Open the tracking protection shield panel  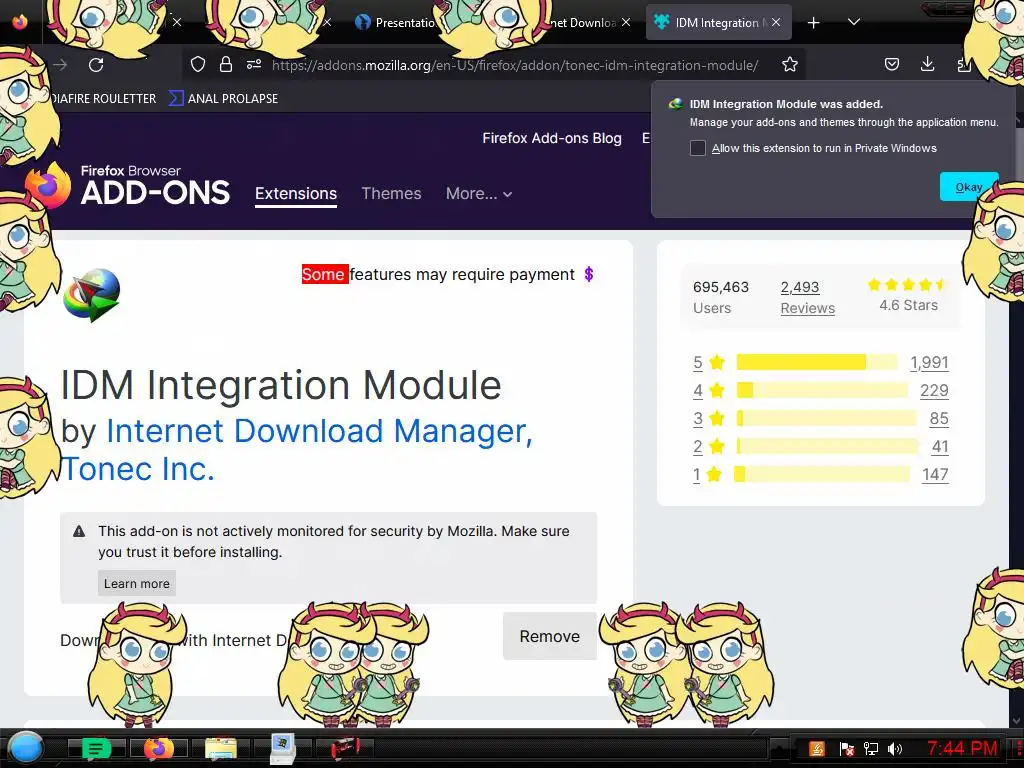pos(198,64)
